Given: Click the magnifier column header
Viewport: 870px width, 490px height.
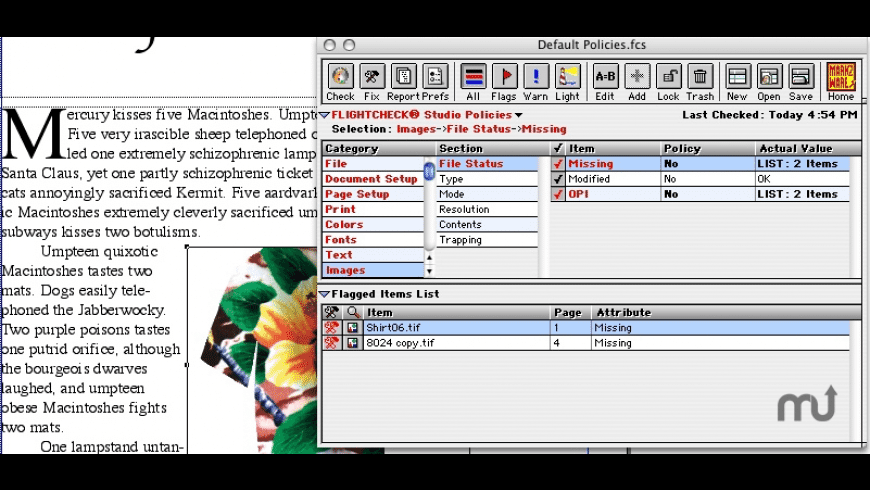Looking at the screenshot, I should [x=353, y=312].
